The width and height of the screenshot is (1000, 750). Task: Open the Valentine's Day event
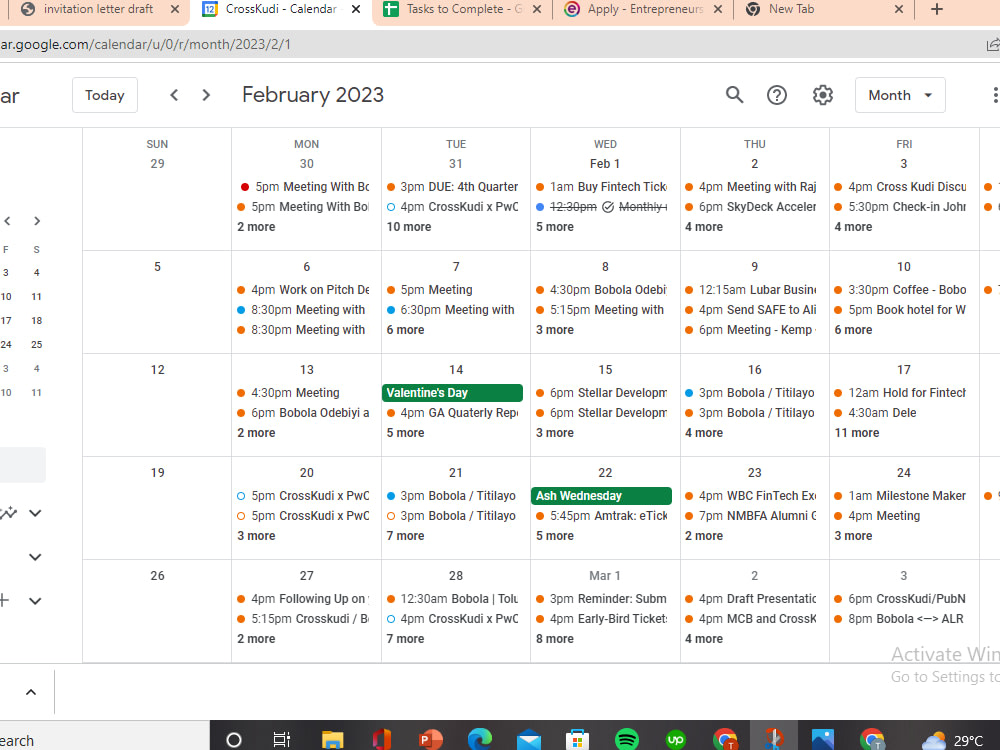452,393
